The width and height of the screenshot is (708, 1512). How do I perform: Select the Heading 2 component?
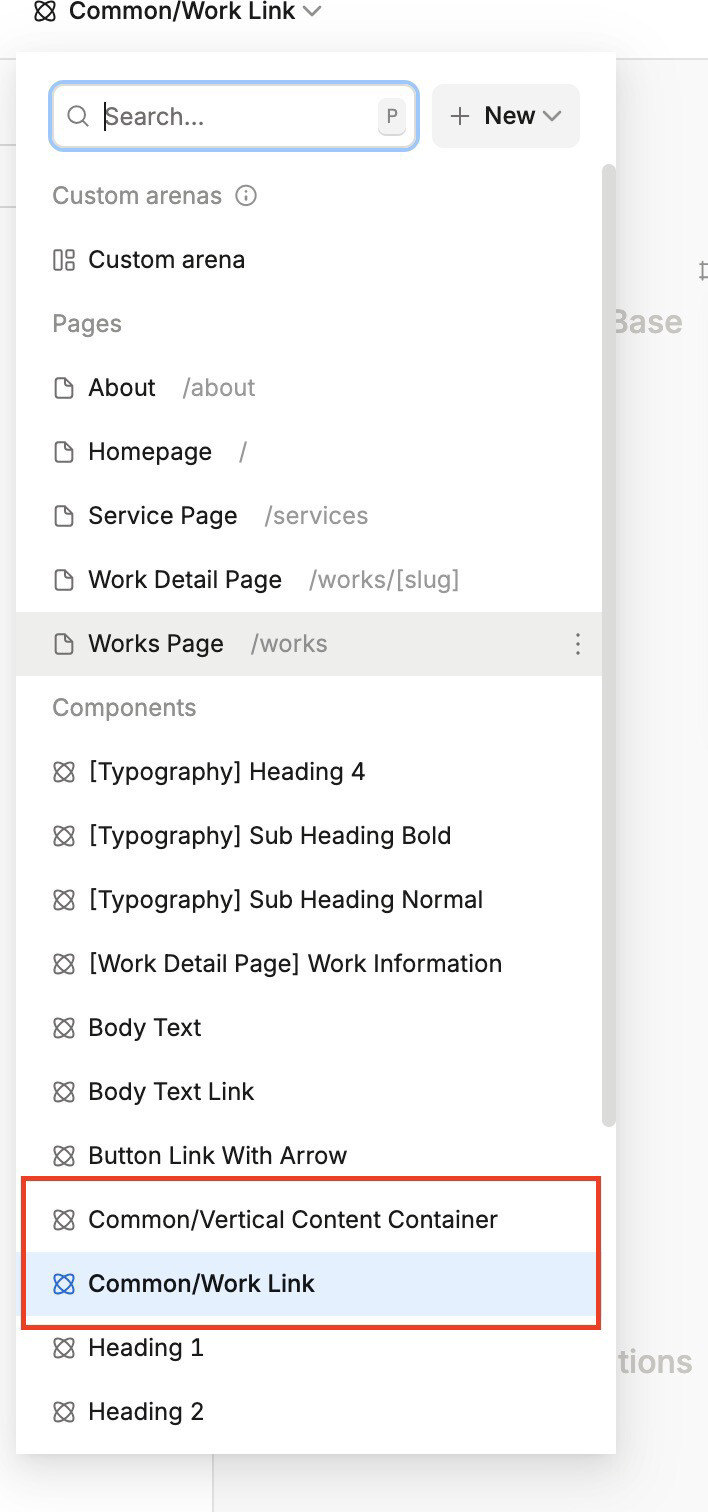(x=146, y=1412)
